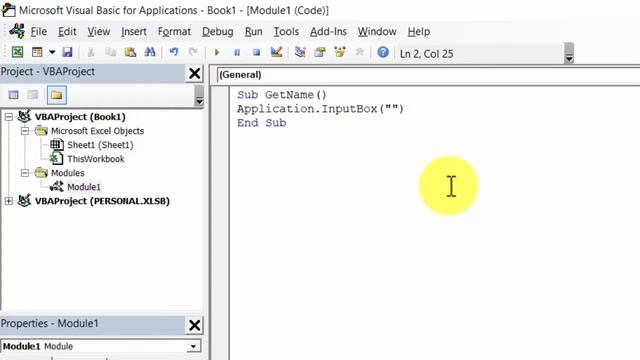640x360 pixels.
Task: Click the View Microsoft Excel toolbar icon
Action: pyautogui.click(x=17, y=52)
